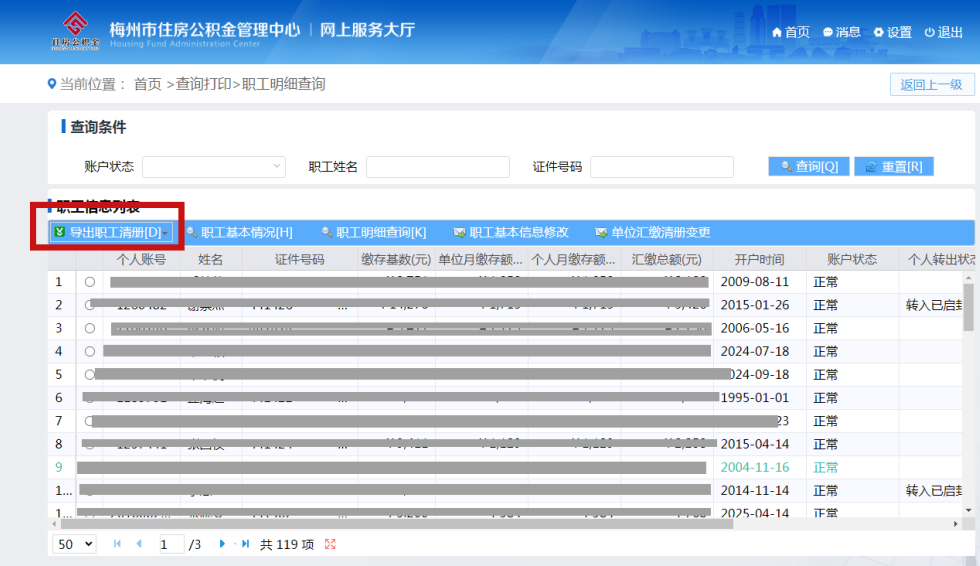The image size is (980, 566).
Task: Click date cell 2014-11-14
Action: click(755, 490)
